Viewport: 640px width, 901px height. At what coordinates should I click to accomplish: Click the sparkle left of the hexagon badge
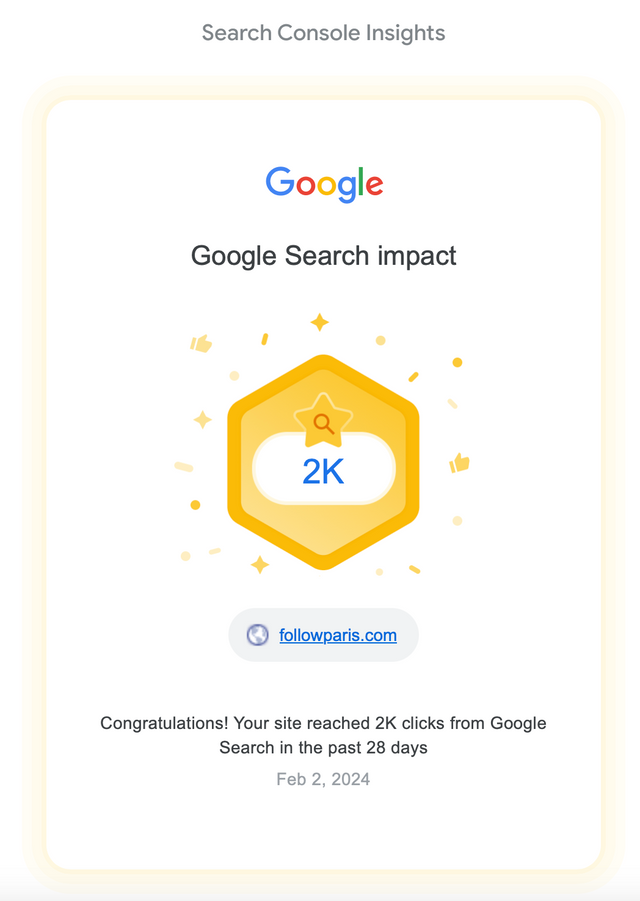click(x=202, y=419)
